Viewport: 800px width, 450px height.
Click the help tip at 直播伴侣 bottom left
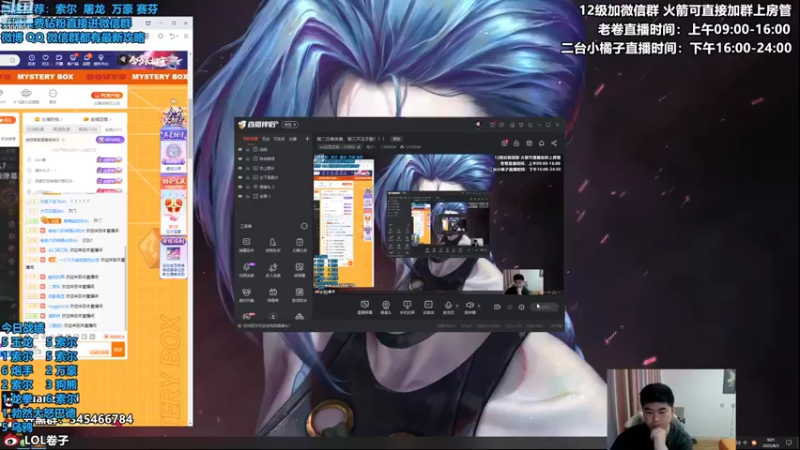tap(265, 326)
